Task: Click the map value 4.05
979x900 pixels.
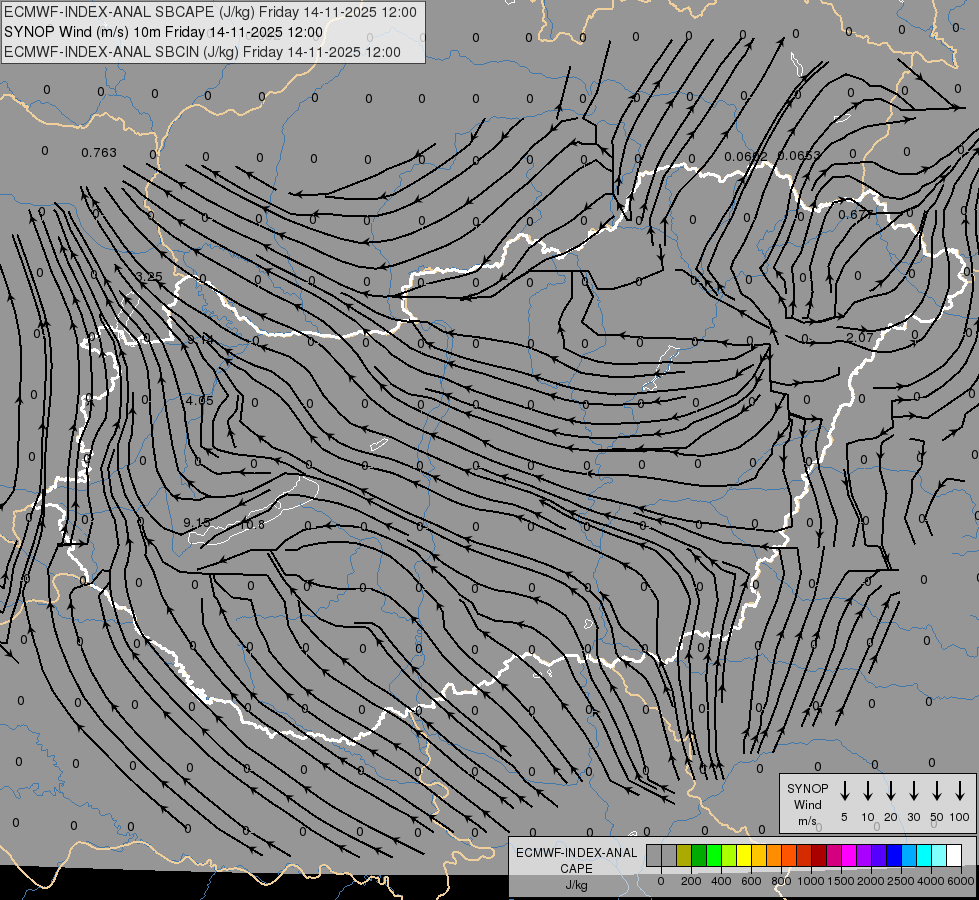Action: (x=200, y=400)
